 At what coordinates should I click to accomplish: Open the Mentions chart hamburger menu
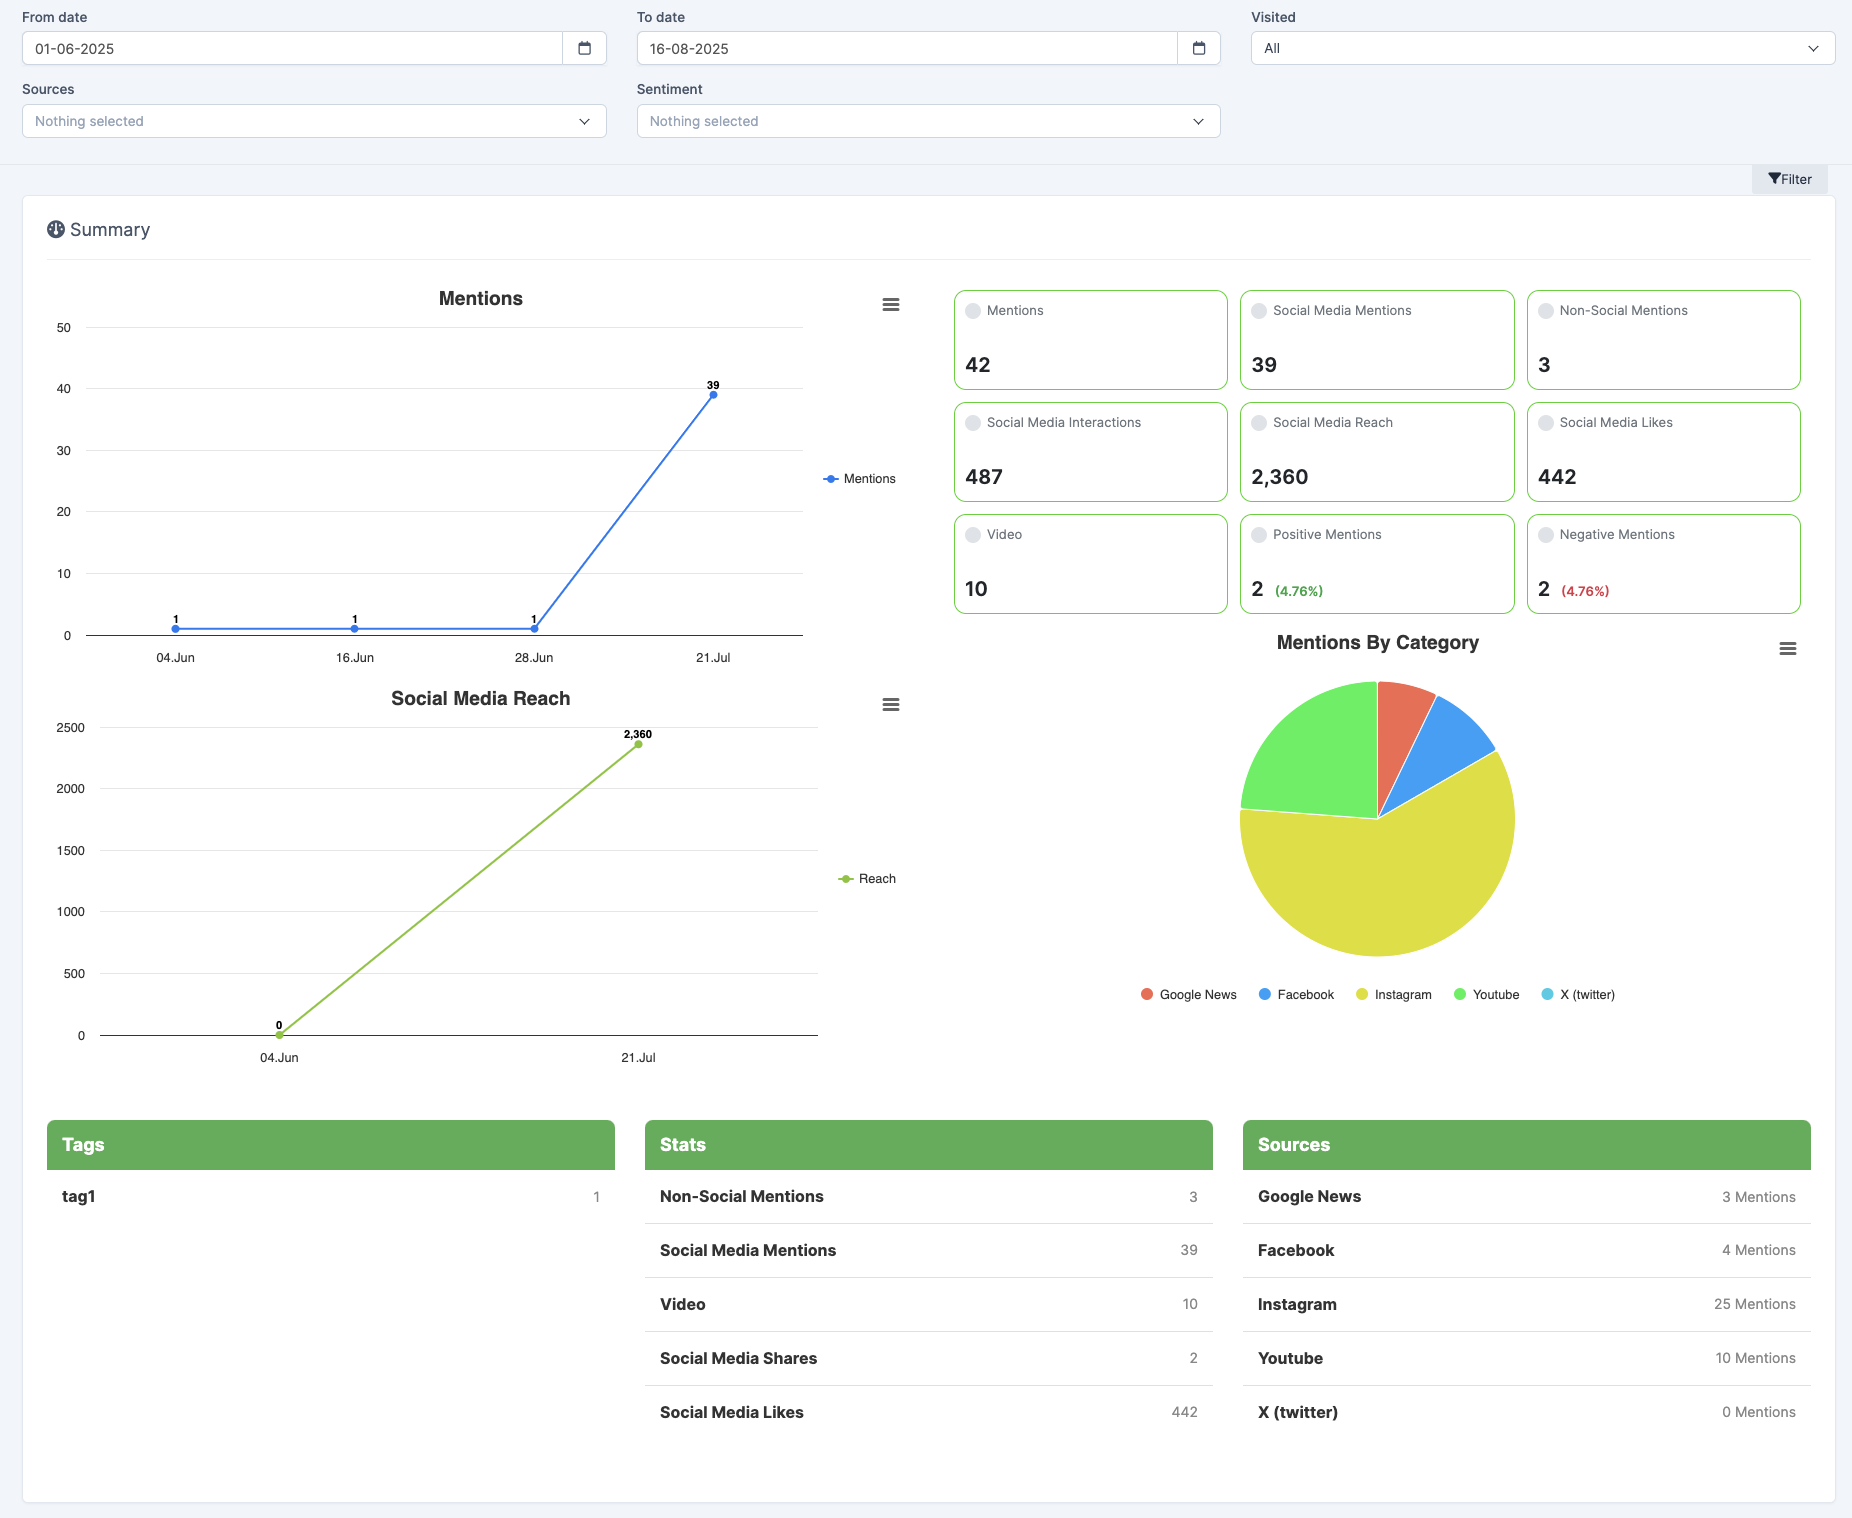[891, 305]
